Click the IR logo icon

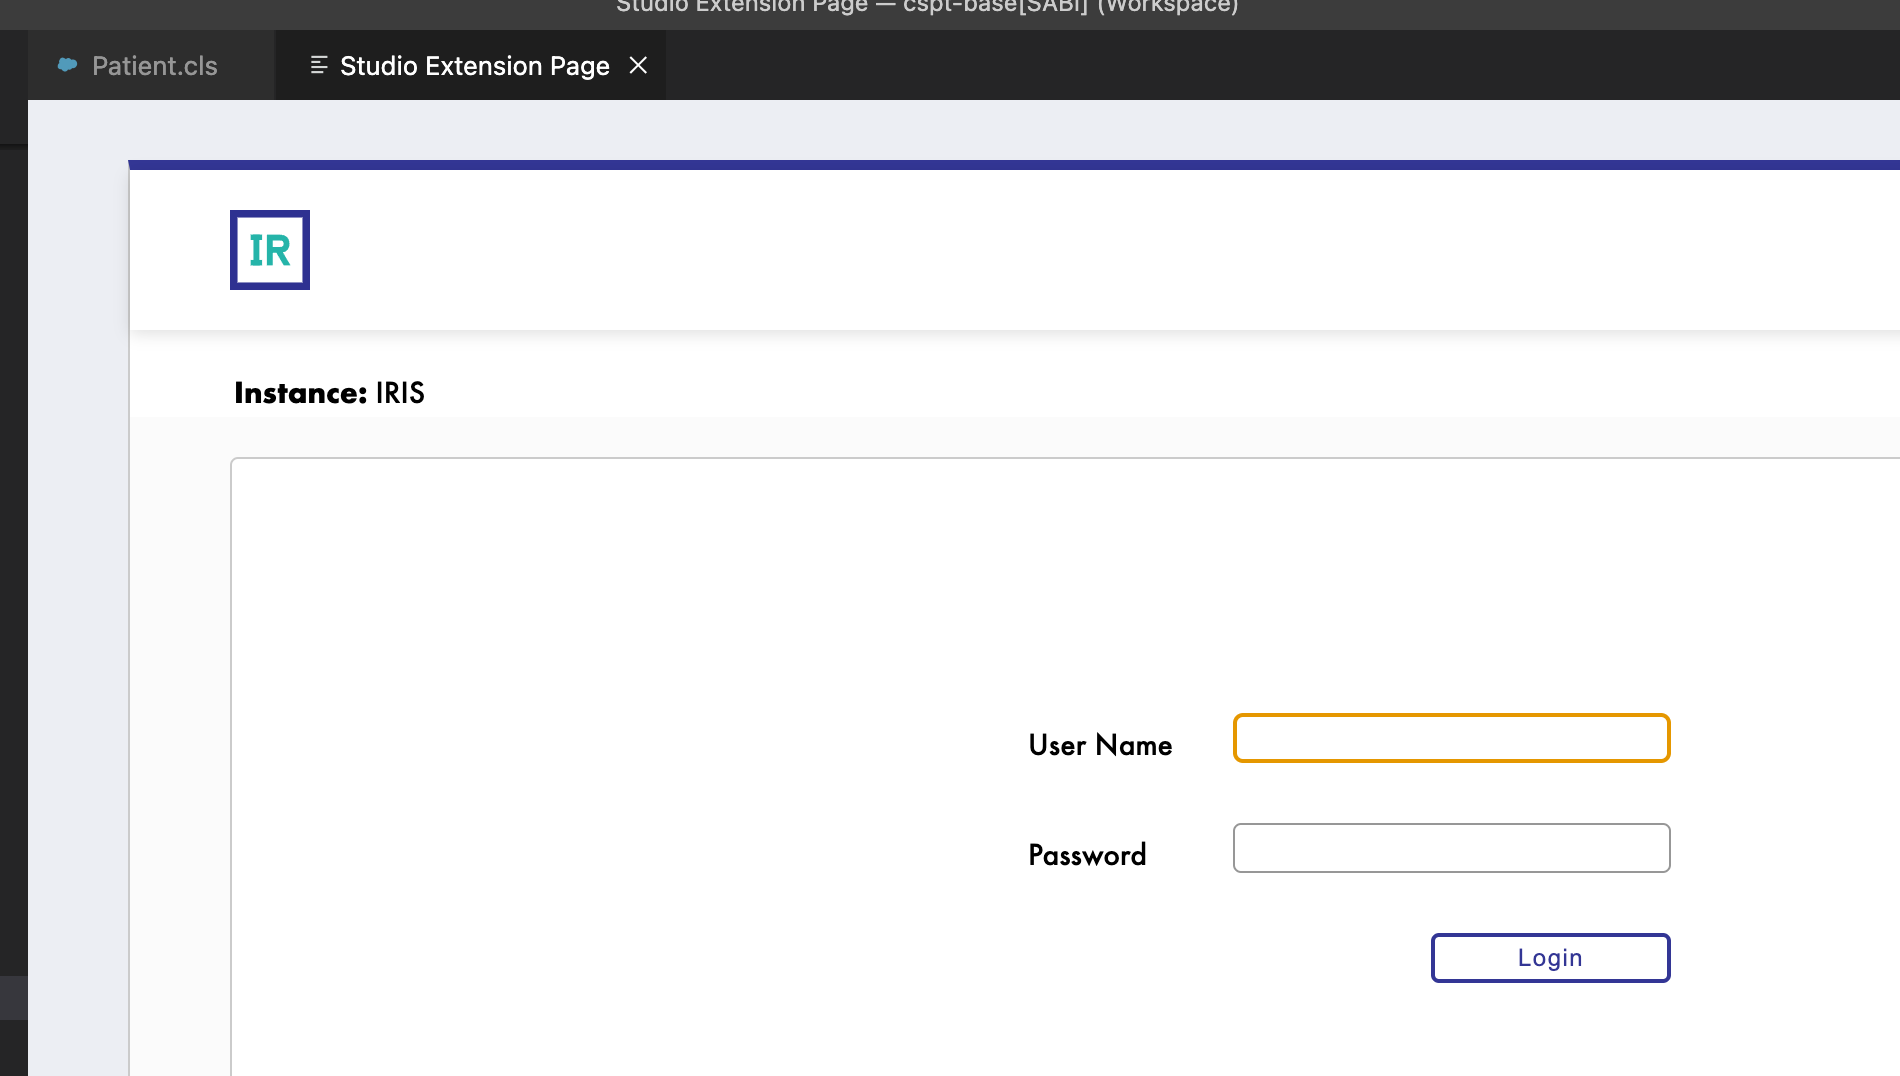270,250
